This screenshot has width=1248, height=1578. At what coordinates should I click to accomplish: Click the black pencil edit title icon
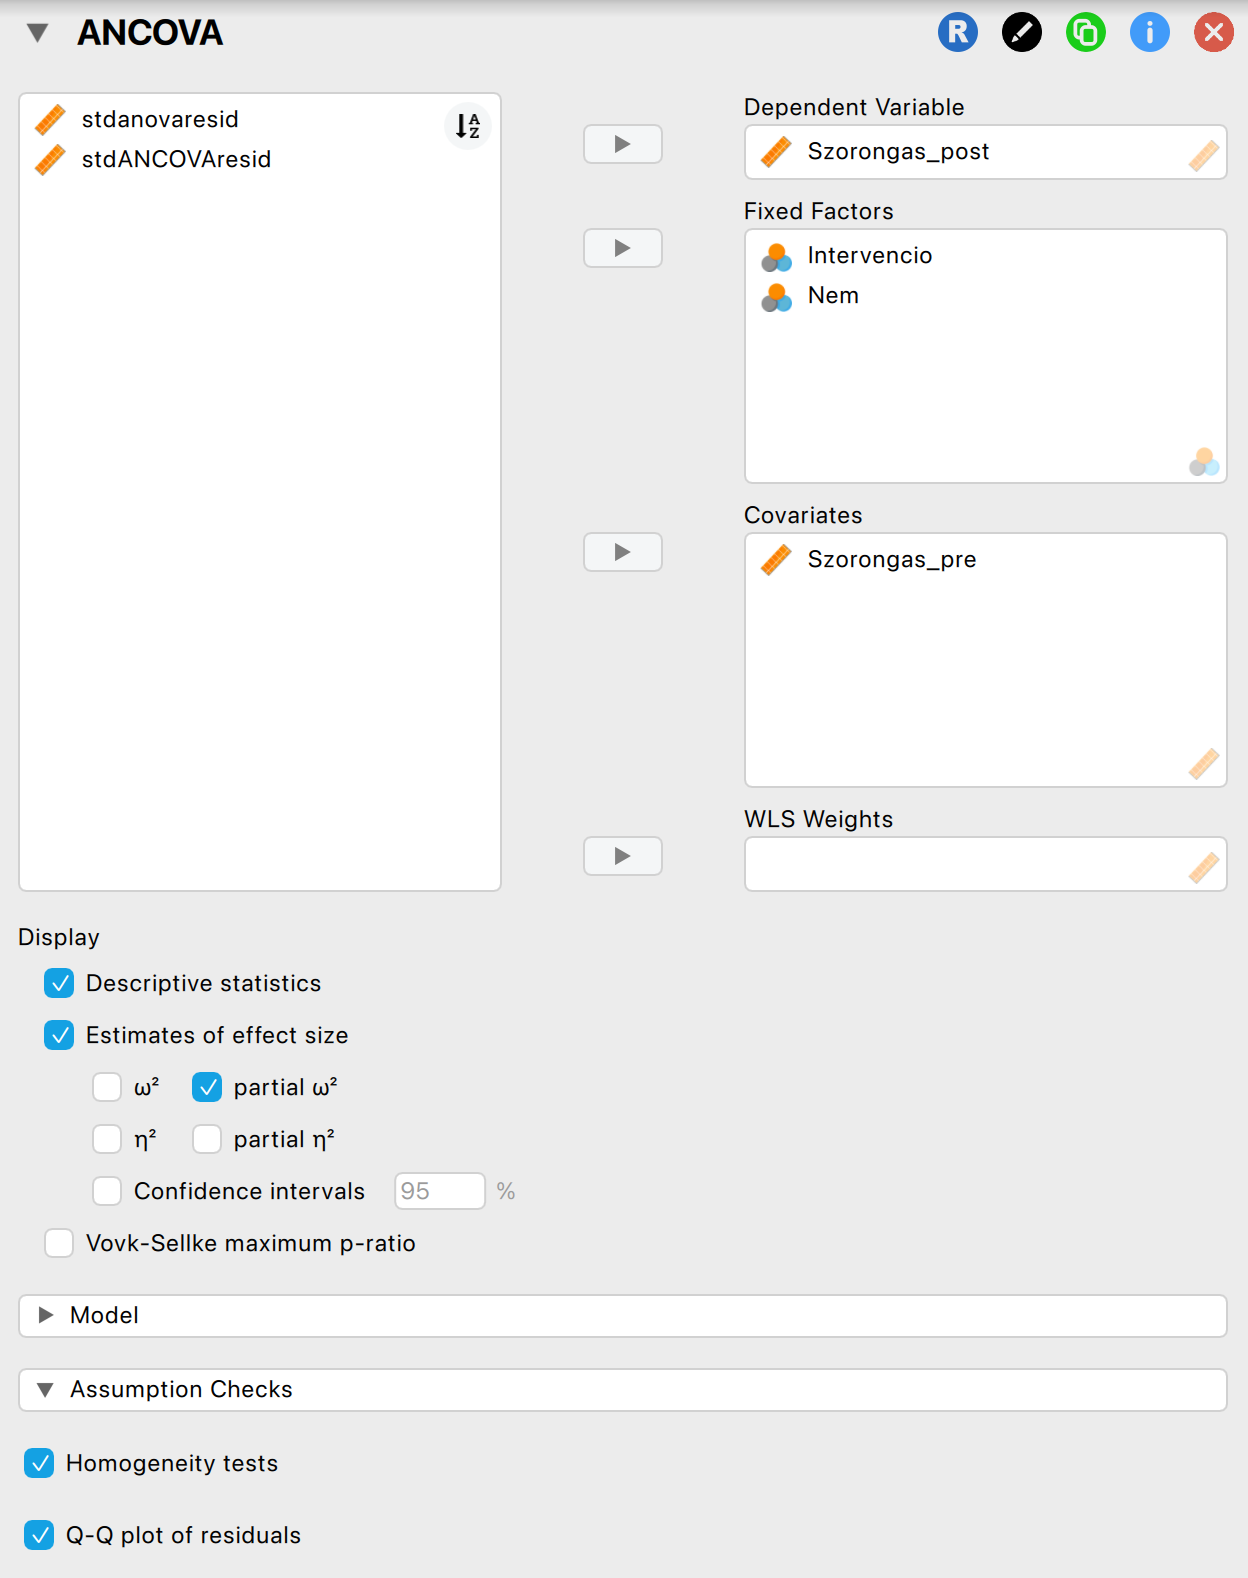coord(1021,33)
